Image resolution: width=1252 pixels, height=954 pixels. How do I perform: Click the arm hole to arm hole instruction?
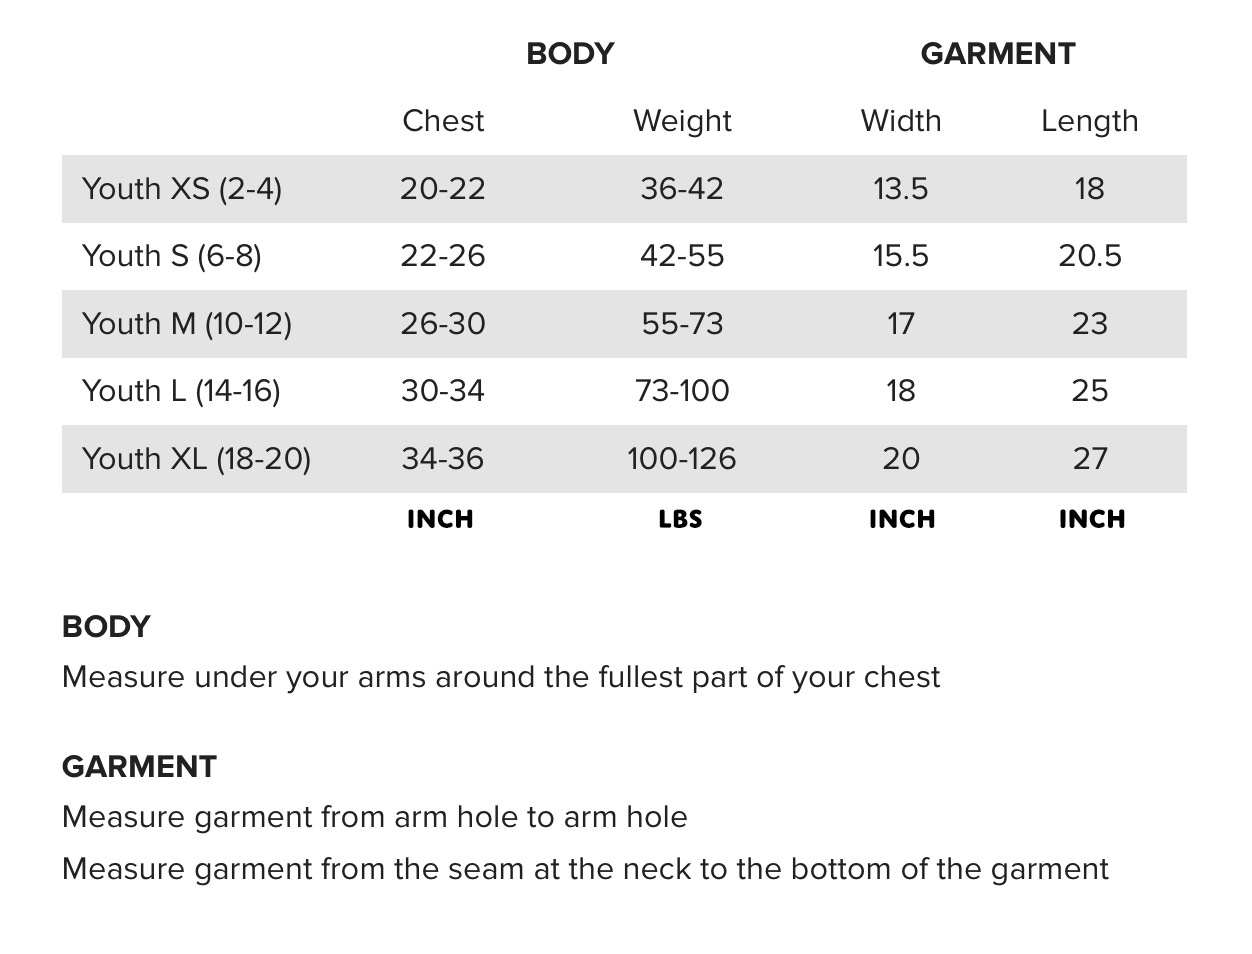pos(374,817)
